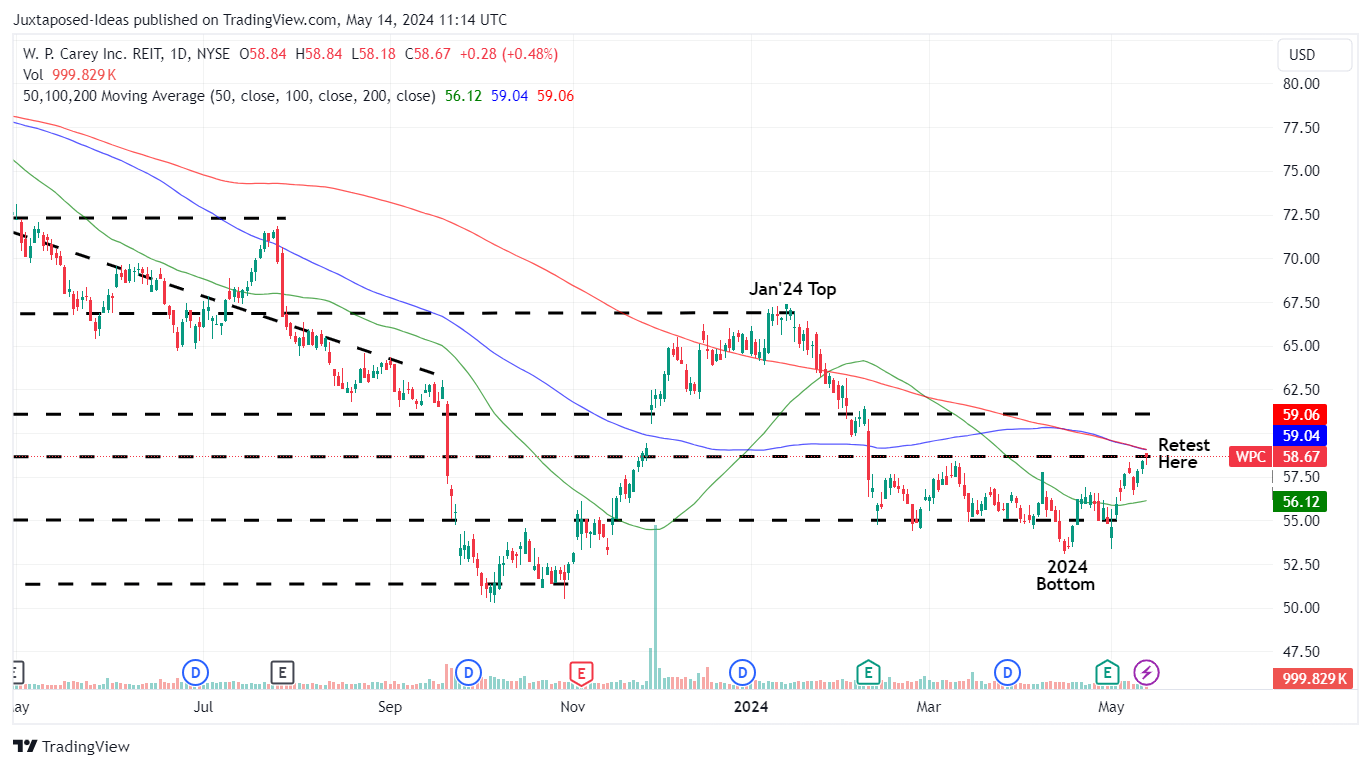Click the 65.00 price axis label
Viewport: 1371px width, 768px height.
pos(1301,346)
